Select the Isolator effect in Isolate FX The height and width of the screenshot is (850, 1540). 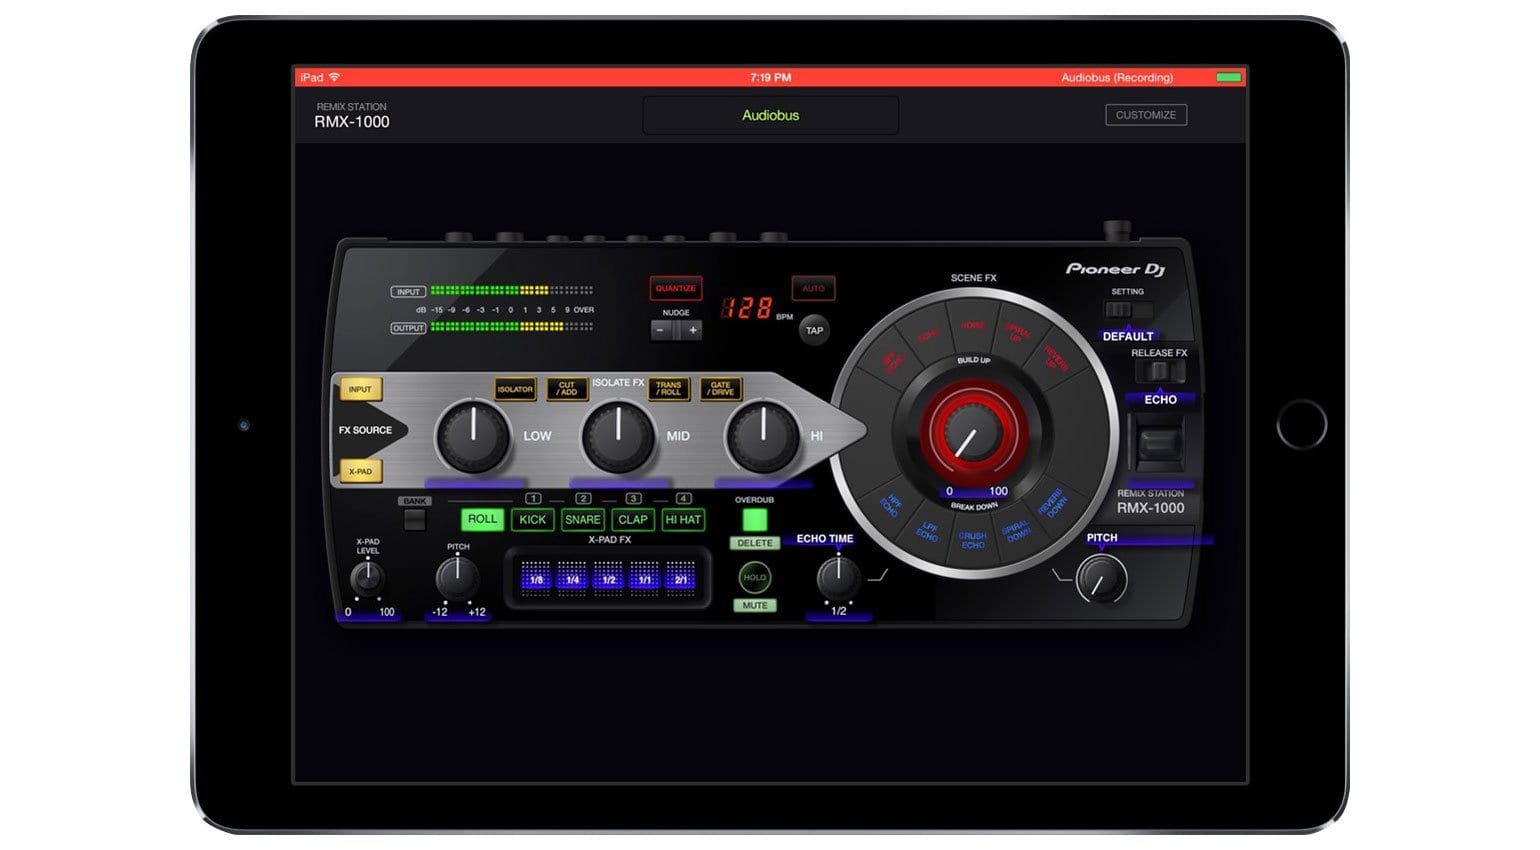click(x=515, y=389)
